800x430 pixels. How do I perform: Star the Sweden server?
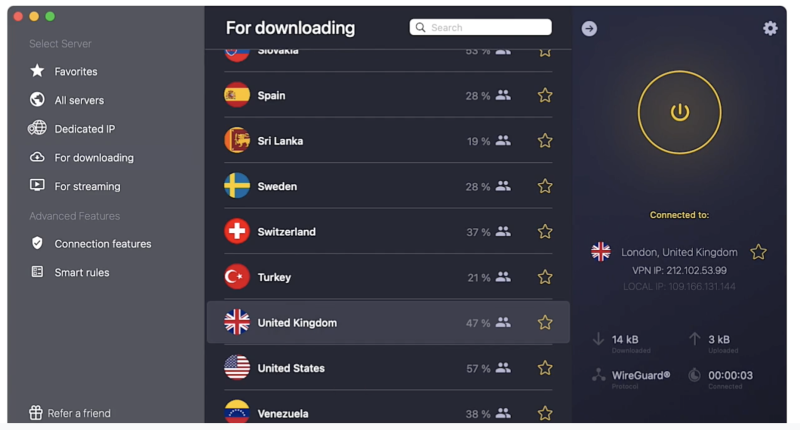point(545,187)
